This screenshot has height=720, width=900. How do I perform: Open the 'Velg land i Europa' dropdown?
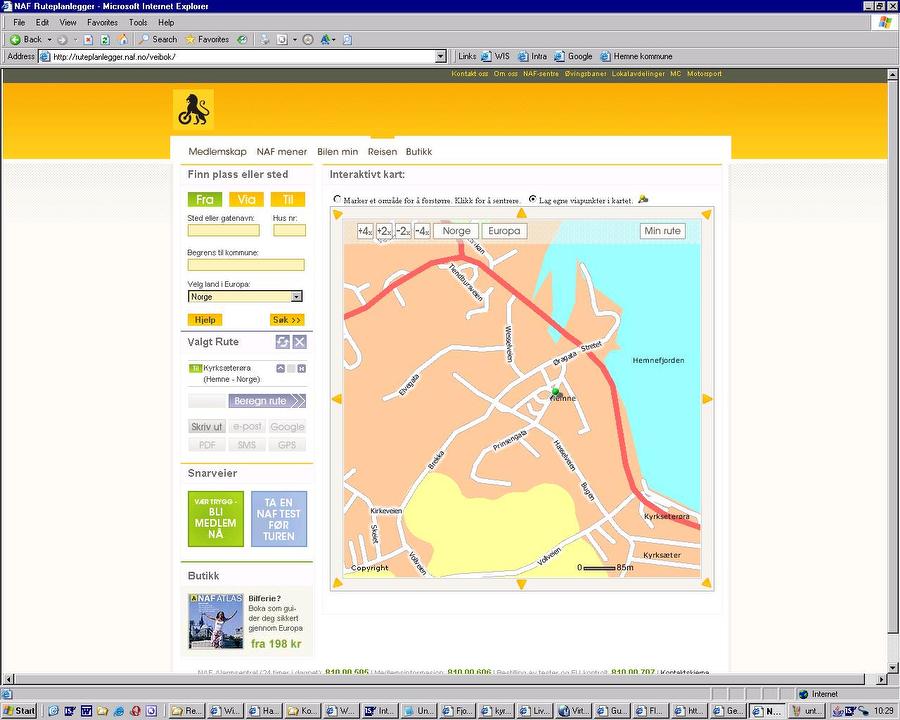[x=296, y=297]
